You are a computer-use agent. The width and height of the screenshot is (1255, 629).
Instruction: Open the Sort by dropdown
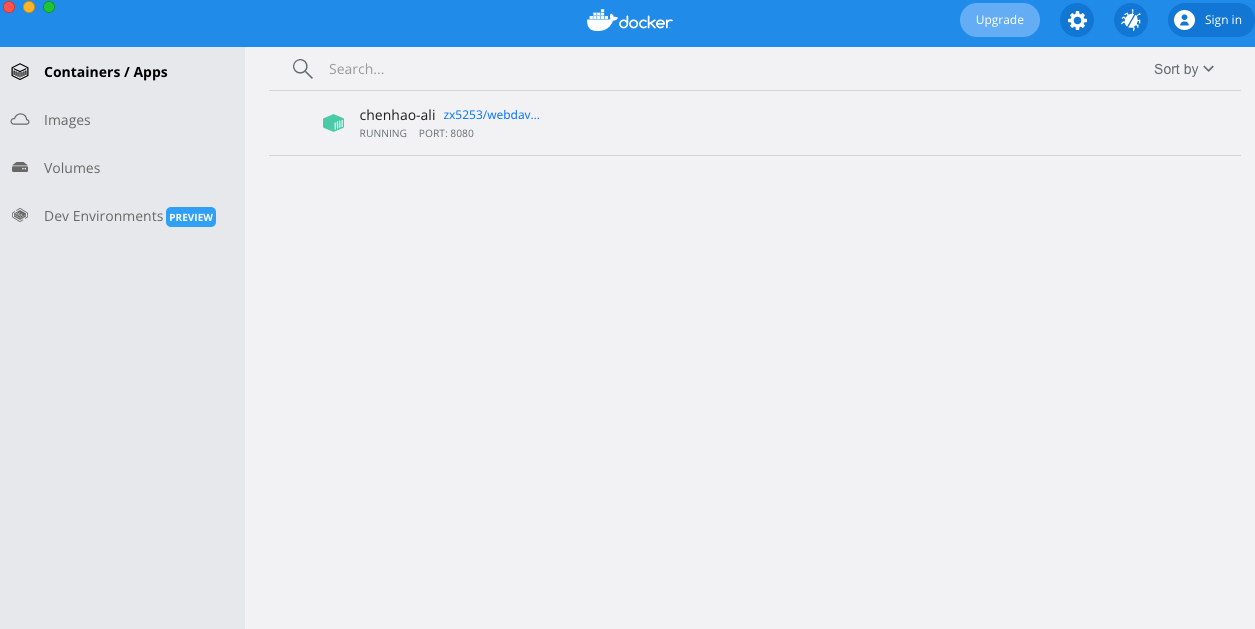click(1184, 69)
